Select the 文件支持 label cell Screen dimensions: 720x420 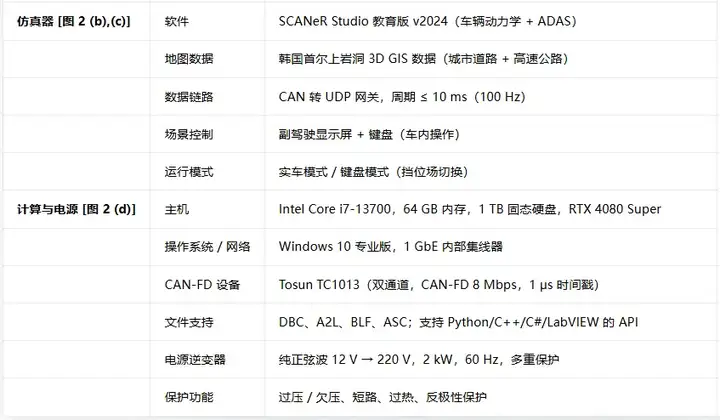point(189,322)
